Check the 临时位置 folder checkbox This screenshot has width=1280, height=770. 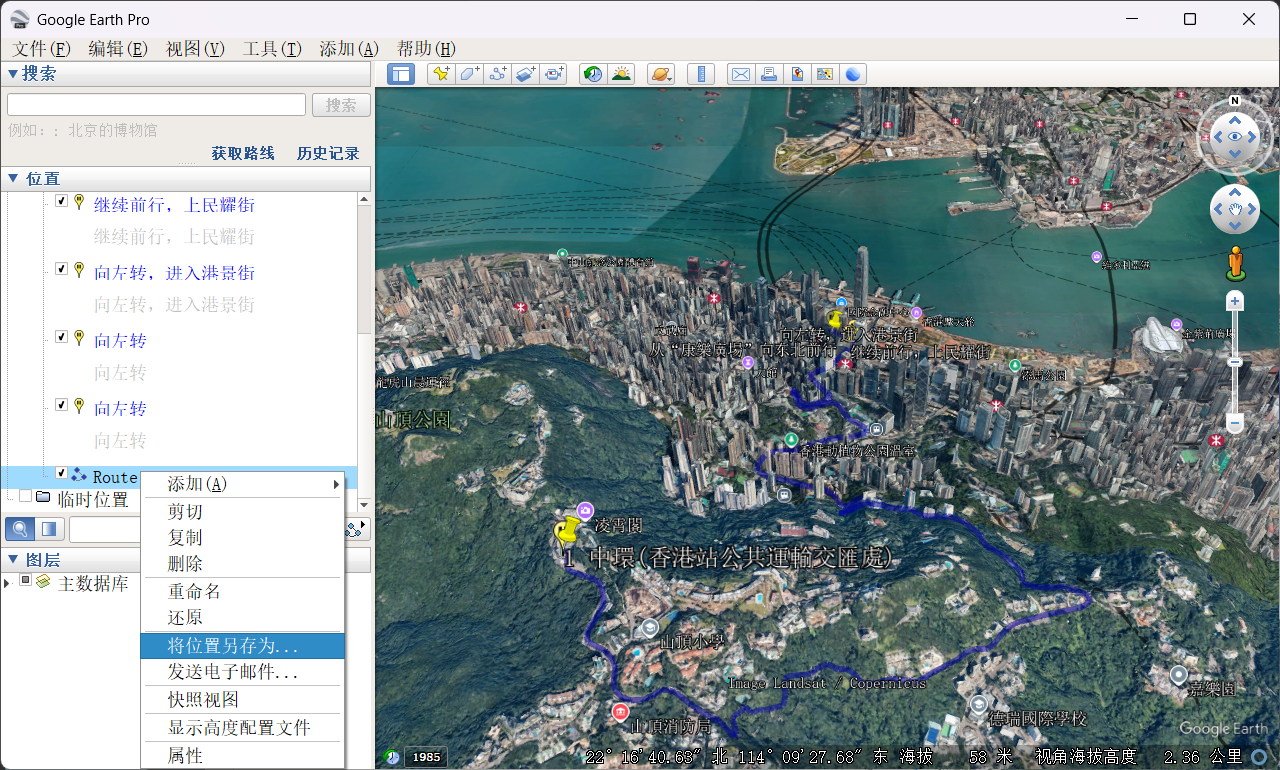(25, 495)
